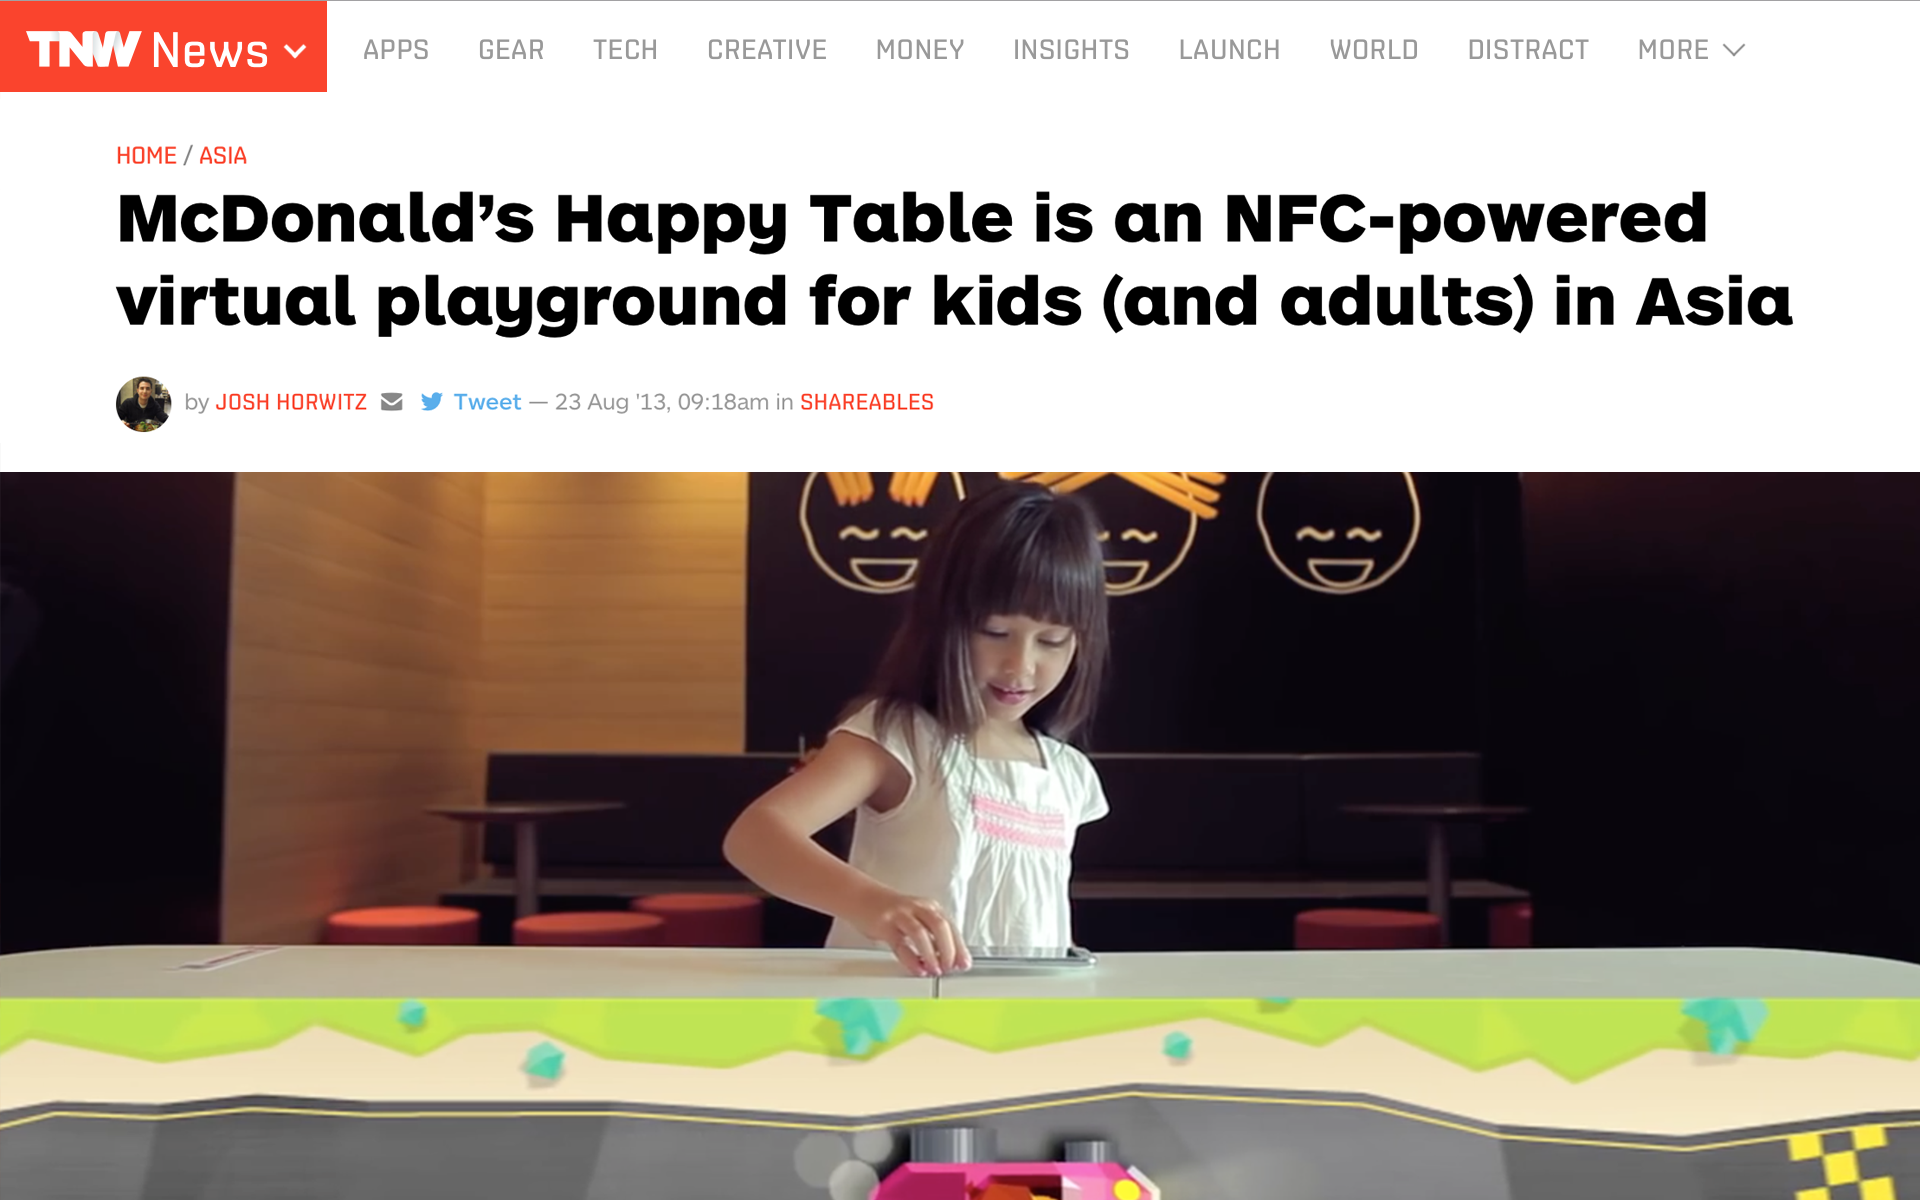
Task: Click the TNW logo
Action: (x=83, y=49)
